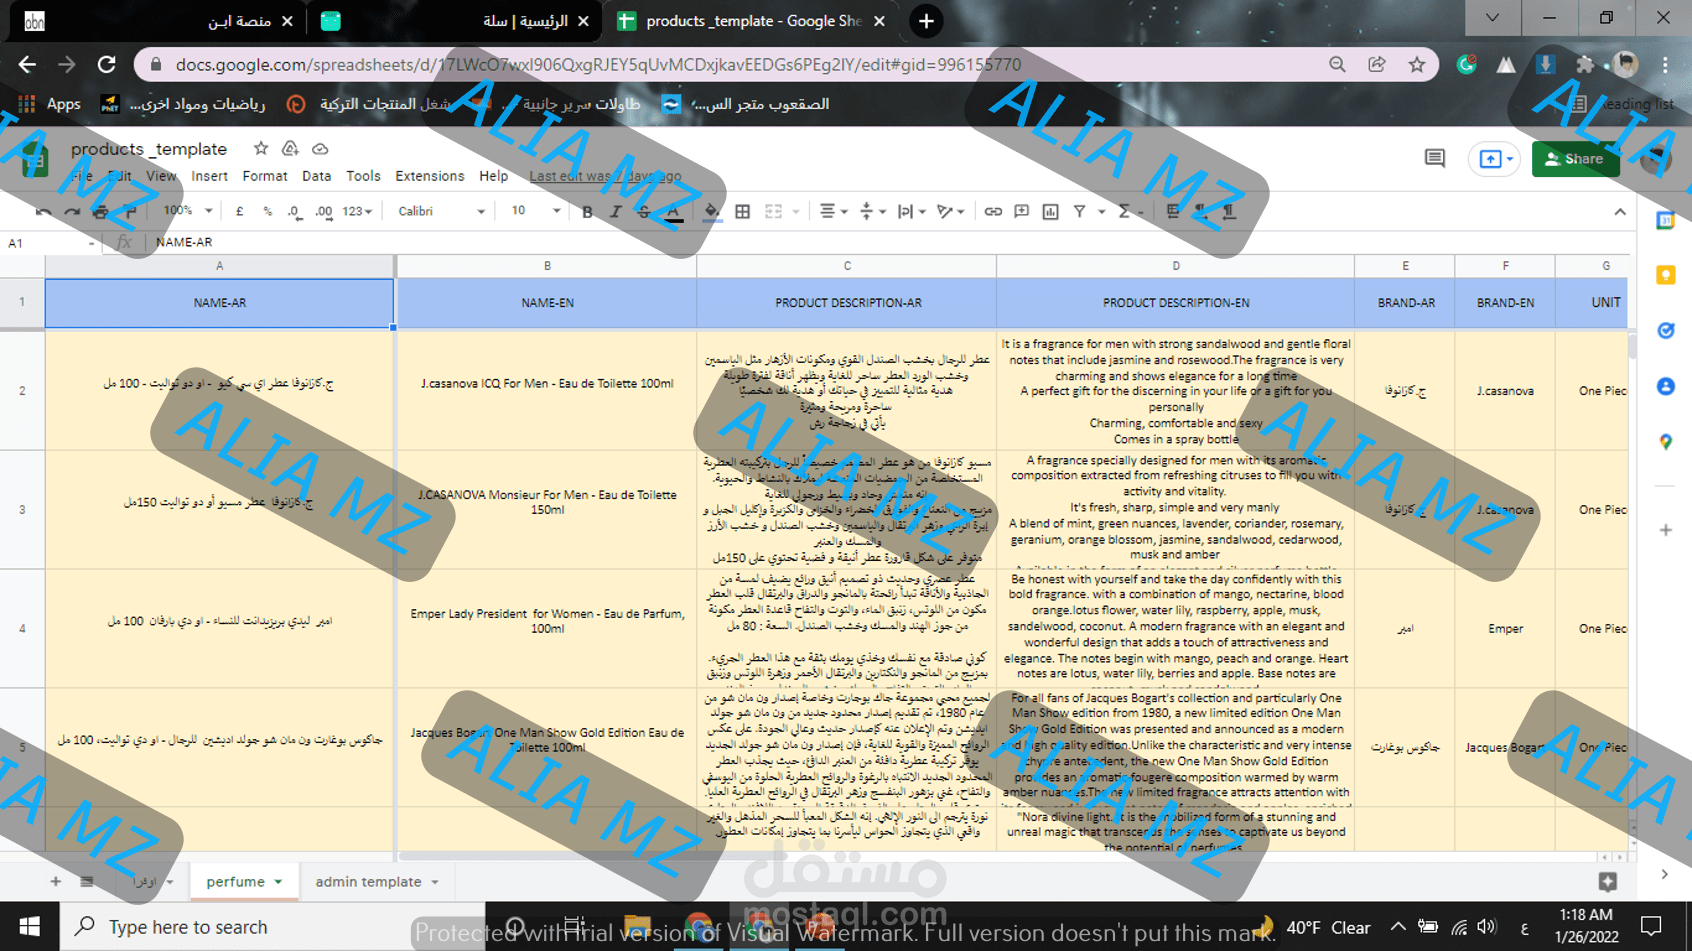Select the Paint format tool
The width and height of the screenshot is (1692, 951).
tap(130, 212)
